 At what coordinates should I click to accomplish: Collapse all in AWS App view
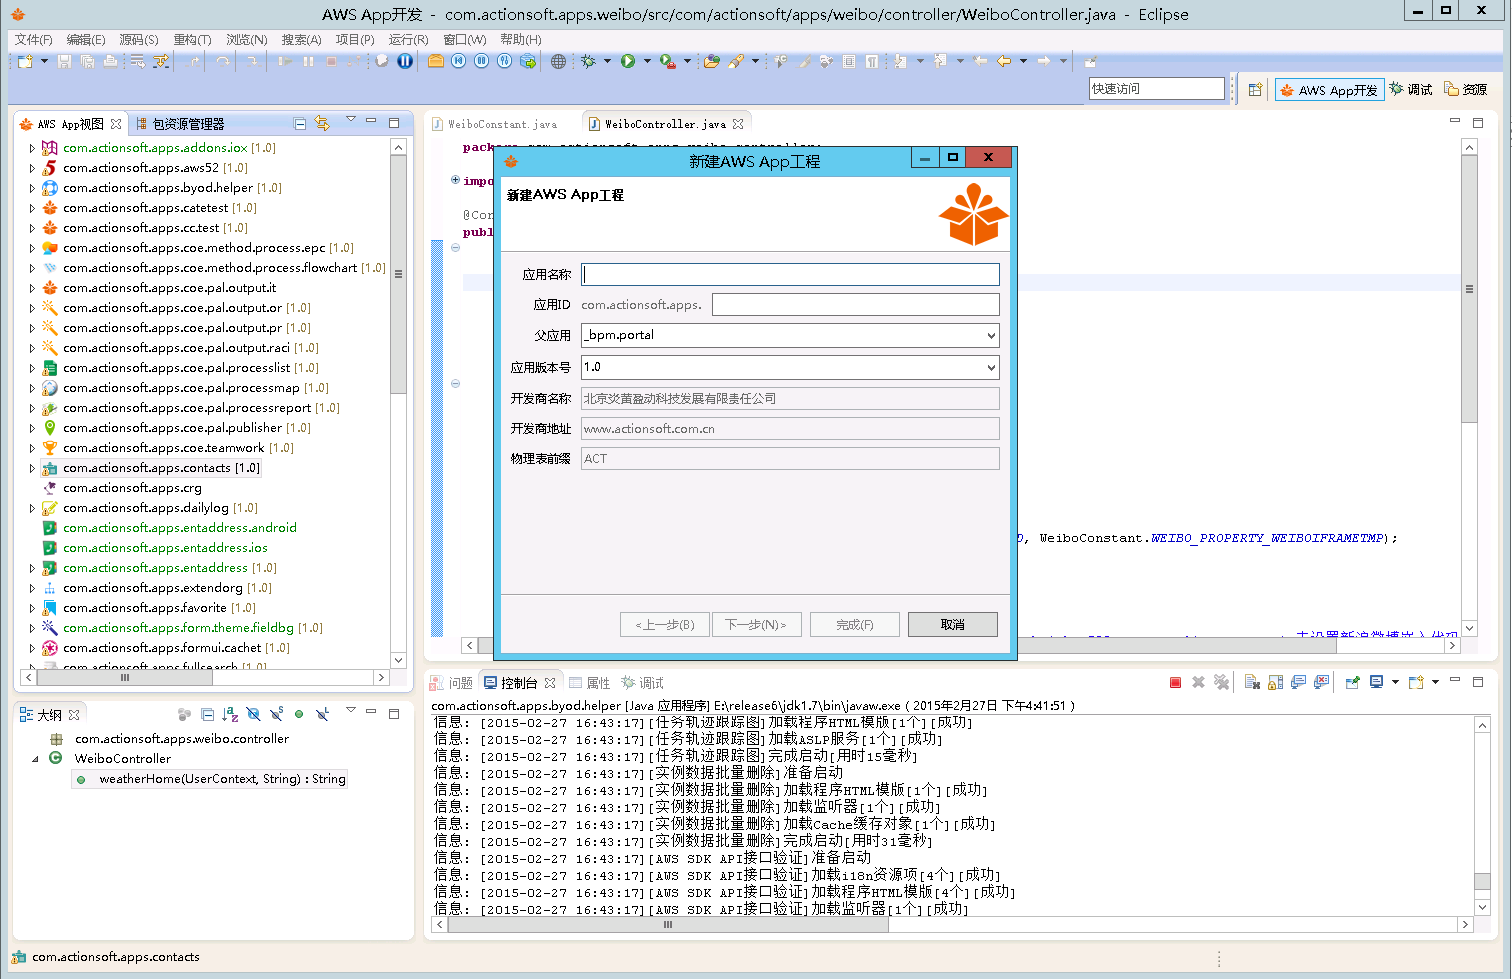point(300,124)
